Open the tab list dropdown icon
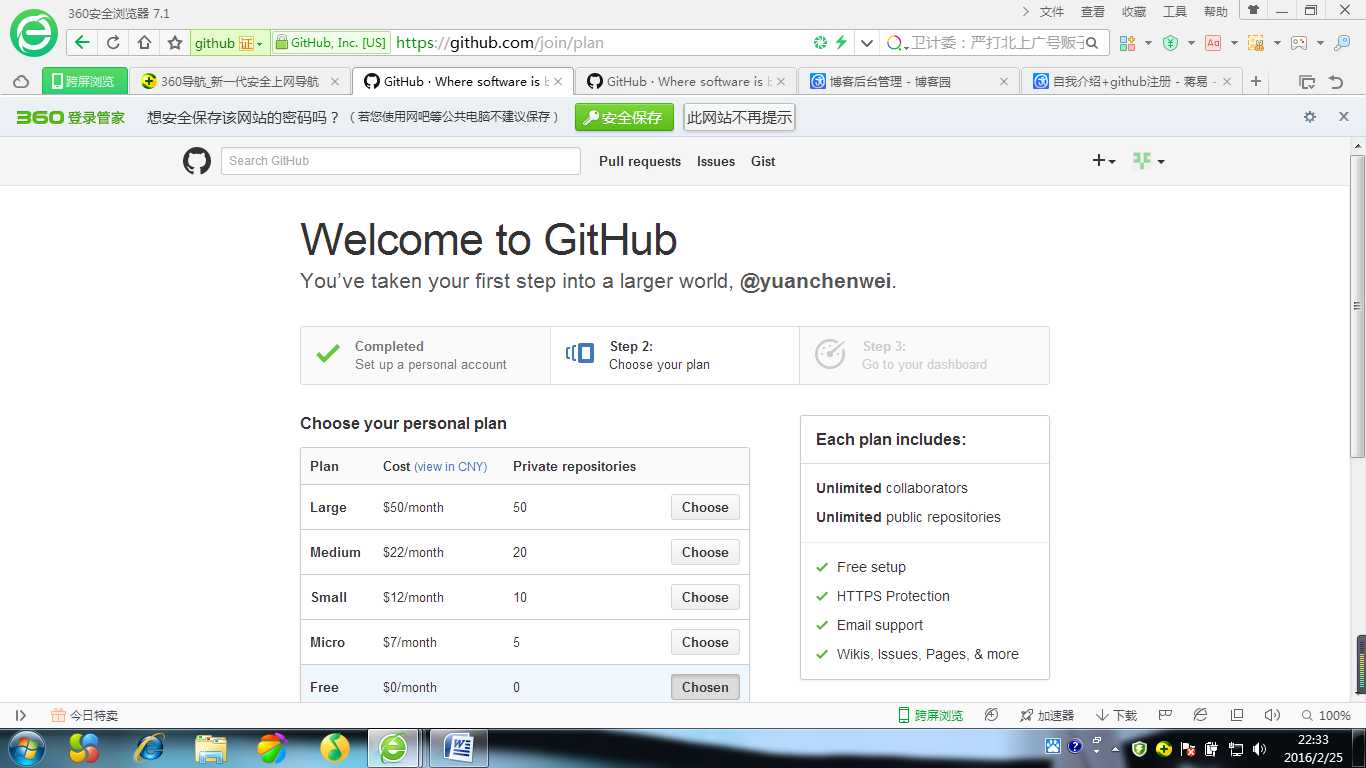Image resolution: width=1366 pixels, height=768 pixels. coord(1306,82)
